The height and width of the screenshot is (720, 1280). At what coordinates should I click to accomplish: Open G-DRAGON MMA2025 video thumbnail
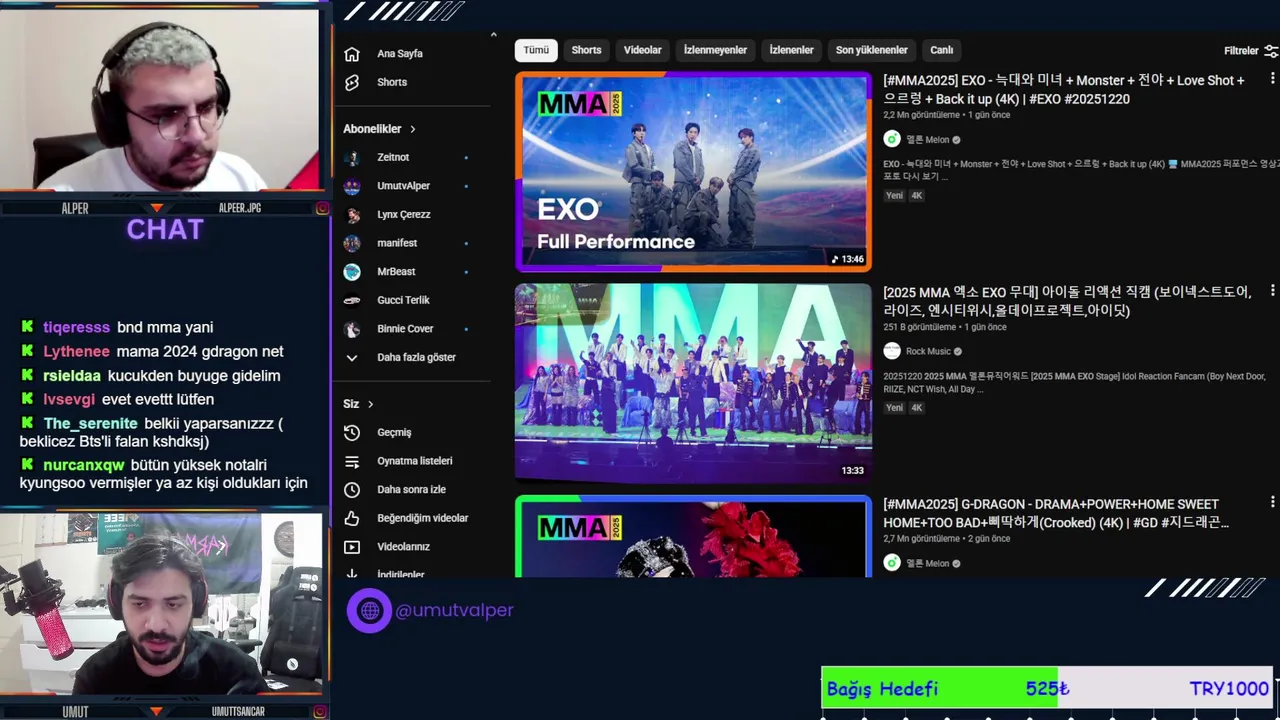click(x=693, y=537)
